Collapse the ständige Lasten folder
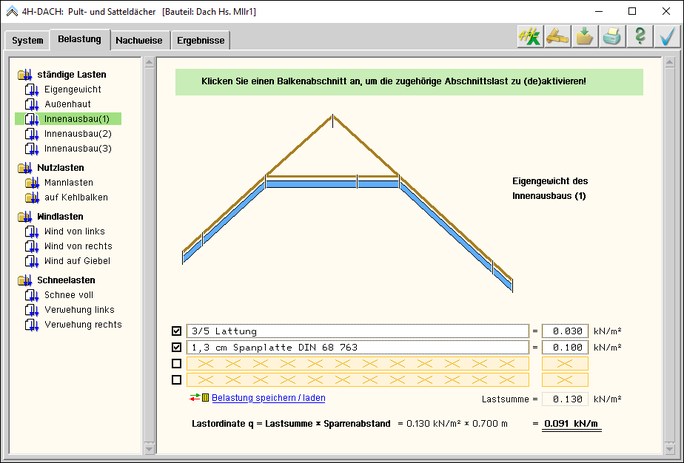Viewport: 684px width, 463px height. pos(25,74)
